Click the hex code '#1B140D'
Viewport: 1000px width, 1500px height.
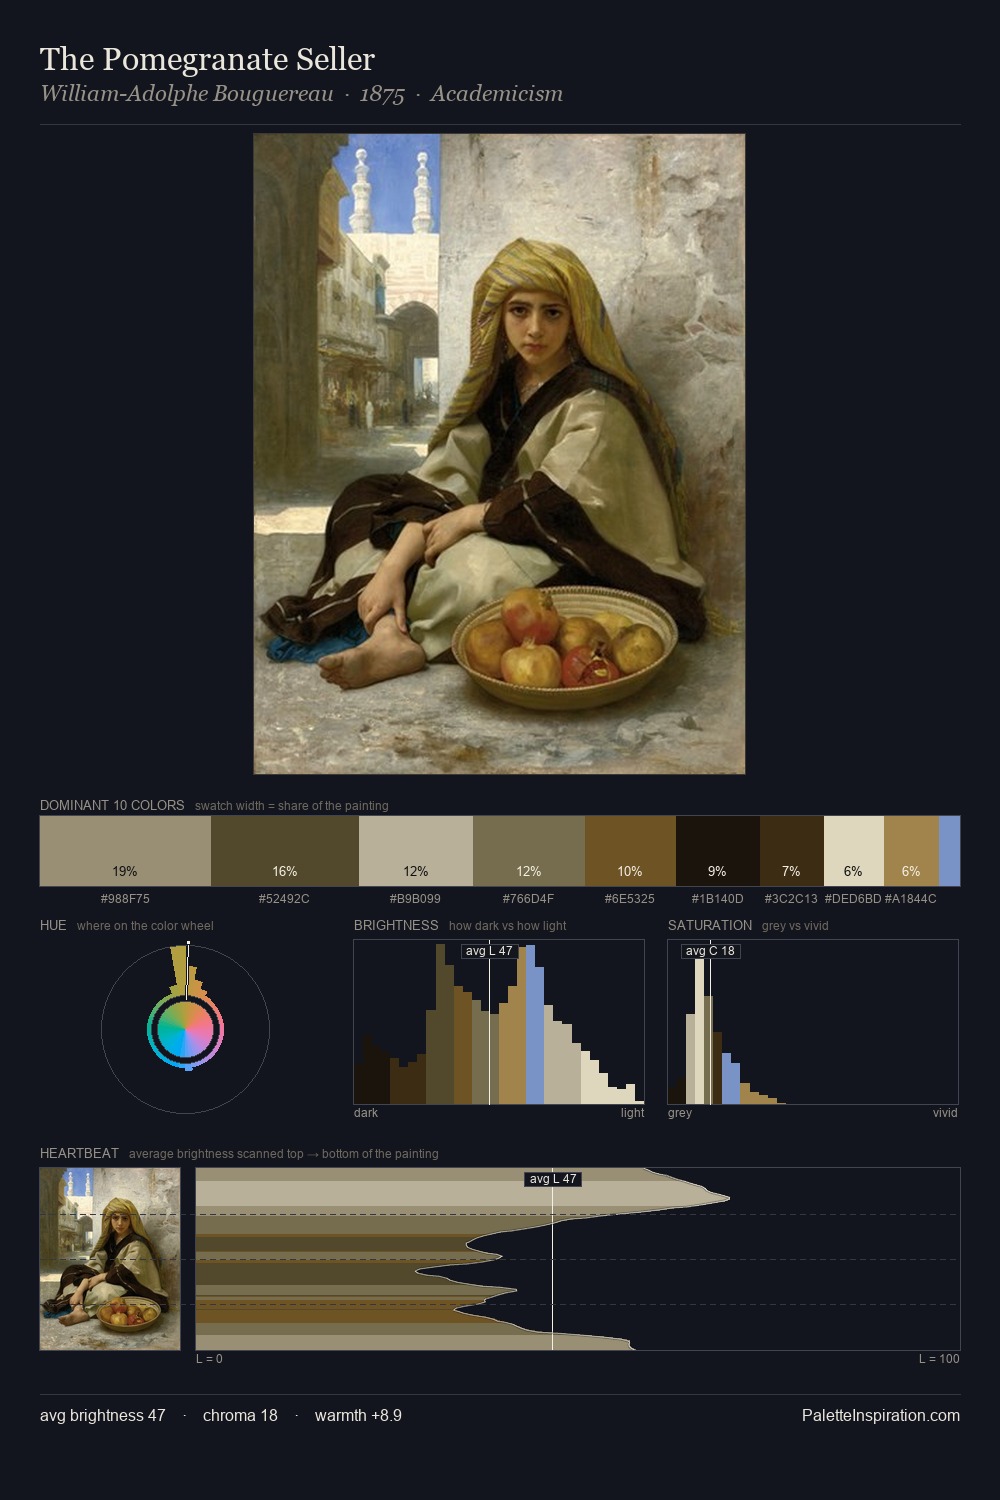[x=717, y=899]
